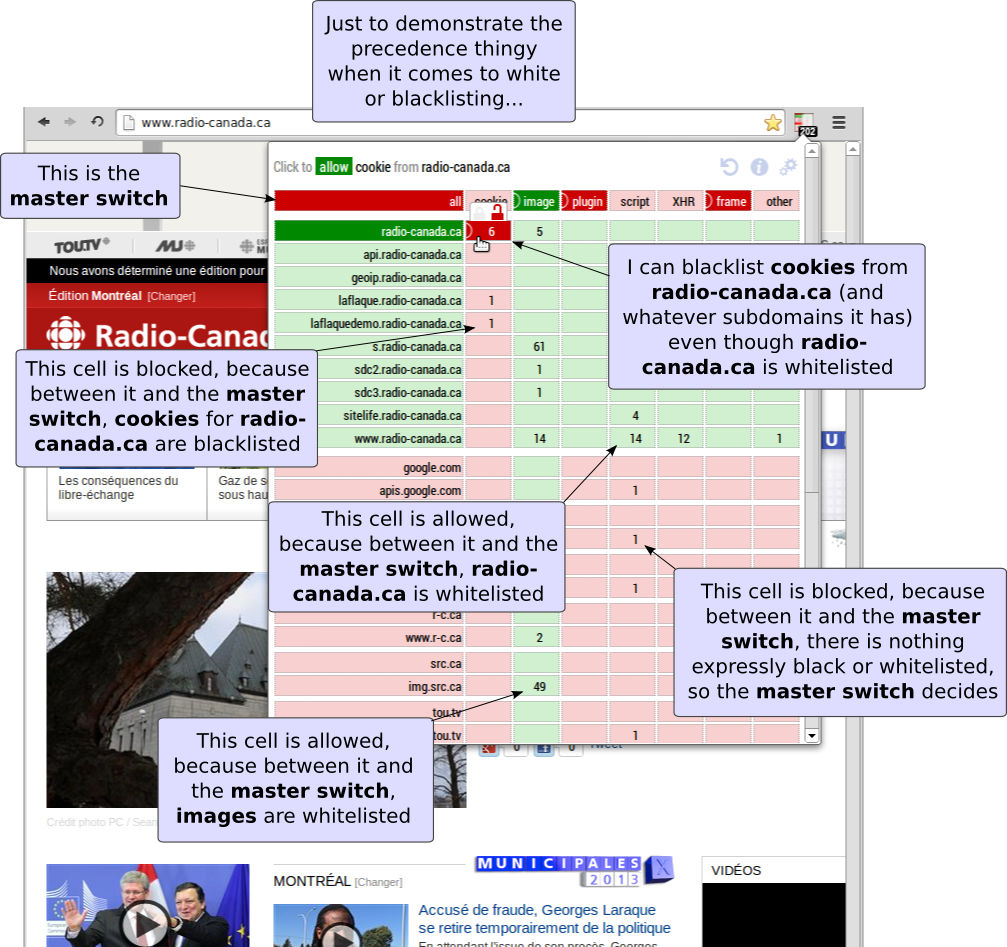Select the img.src.ca domain row
Screen dimensions: 1007x947
coord(369,686)
